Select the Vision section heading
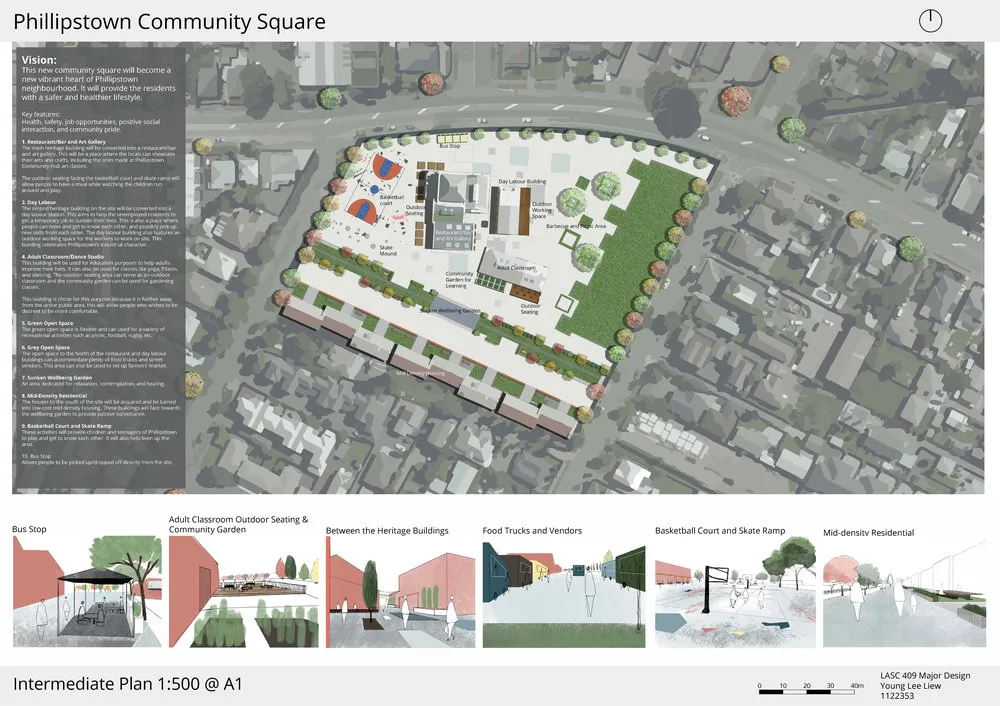Image resolution: width=1000 pixels, height=706 pixels. pyautogui.click(x=40, y=60)
